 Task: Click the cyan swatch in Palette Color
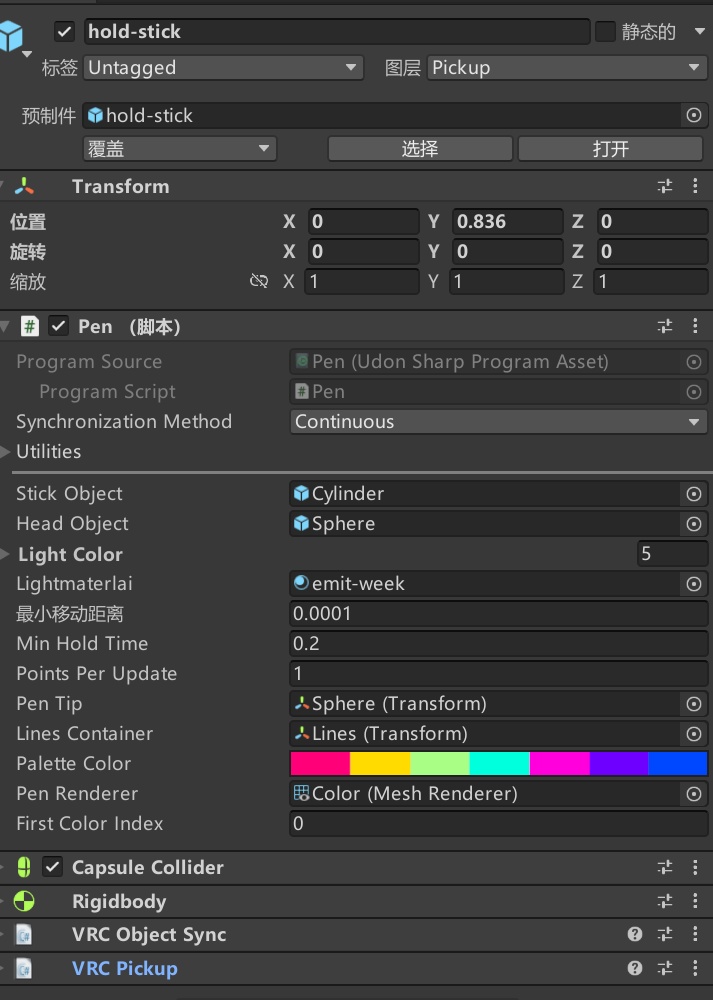click(x=499, y=764)
